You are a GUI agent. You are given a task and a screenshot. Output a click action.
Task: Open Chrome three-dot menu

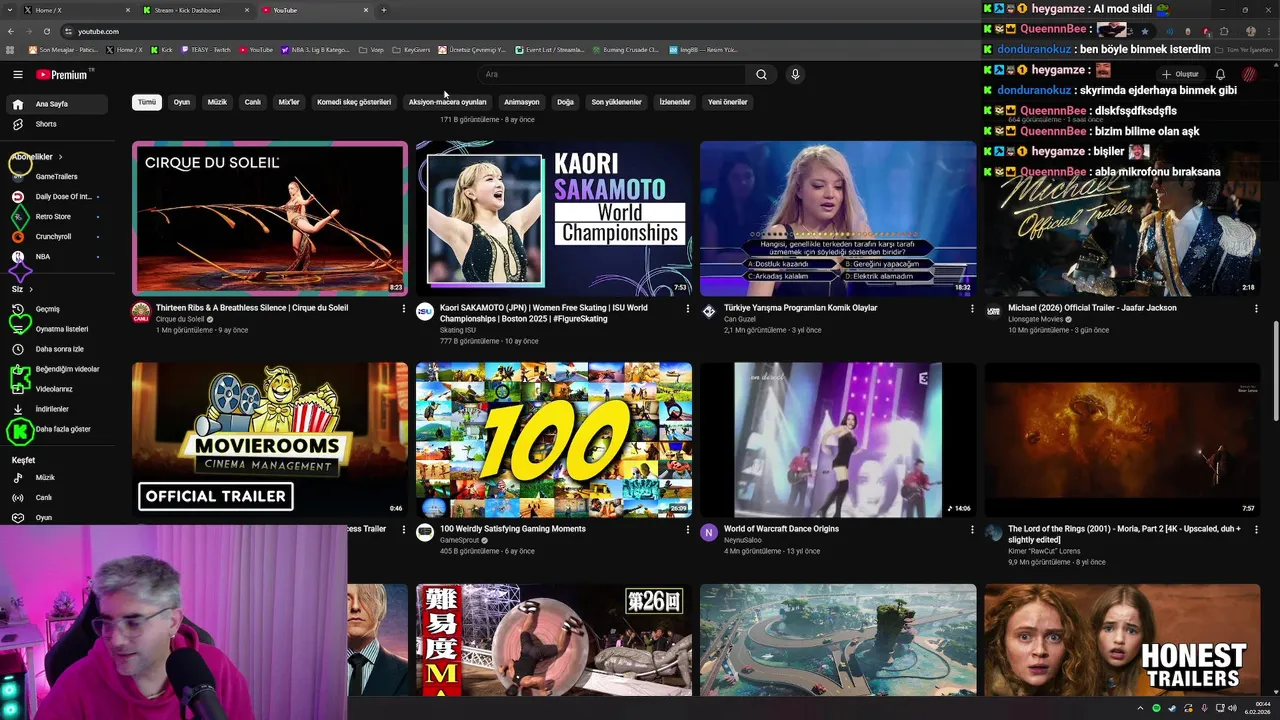[x=1269, y=31]
